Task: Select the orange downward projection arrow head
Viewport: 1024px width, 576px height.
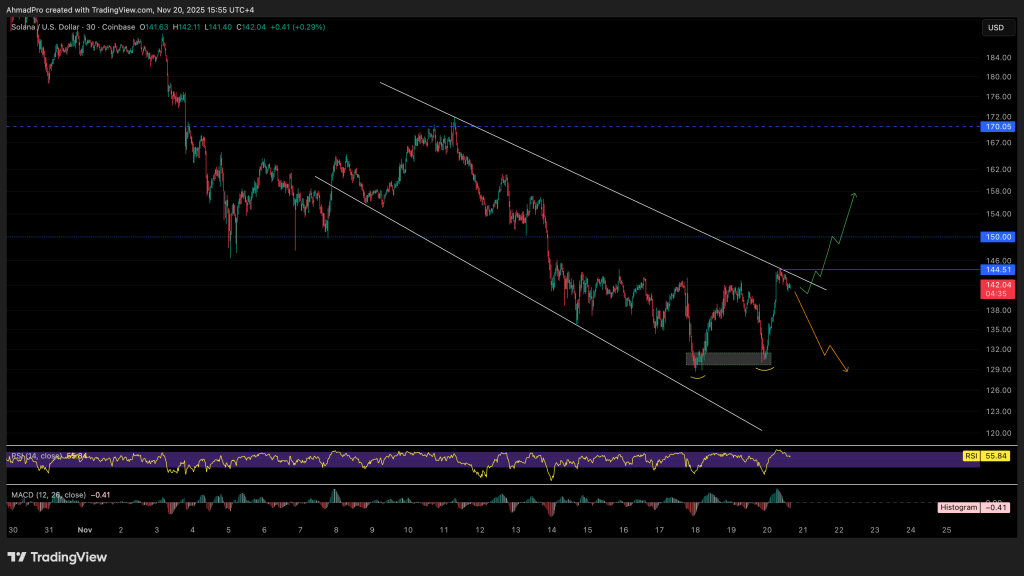Action: tap(846, 370)
